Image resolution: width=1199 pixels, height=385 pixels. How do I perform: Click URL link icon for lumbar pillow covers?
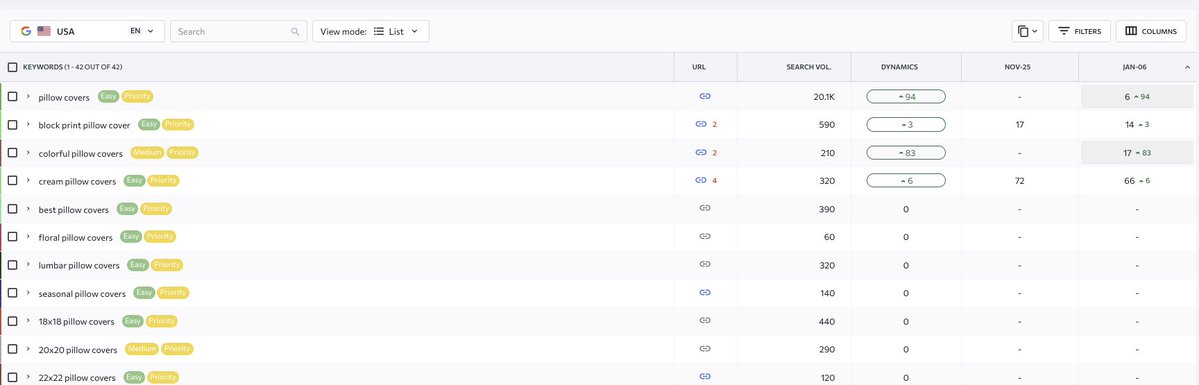pyautogui.click(x=705, y=264)
